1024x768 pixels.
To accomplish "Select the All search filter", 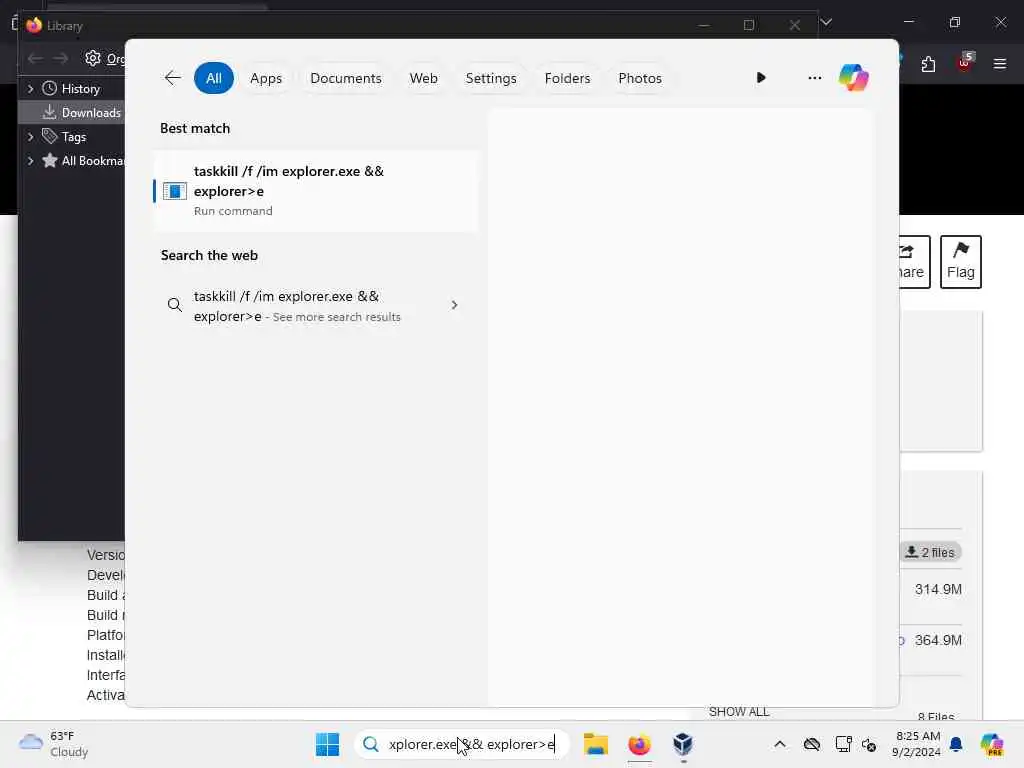I will click(214, 78).
